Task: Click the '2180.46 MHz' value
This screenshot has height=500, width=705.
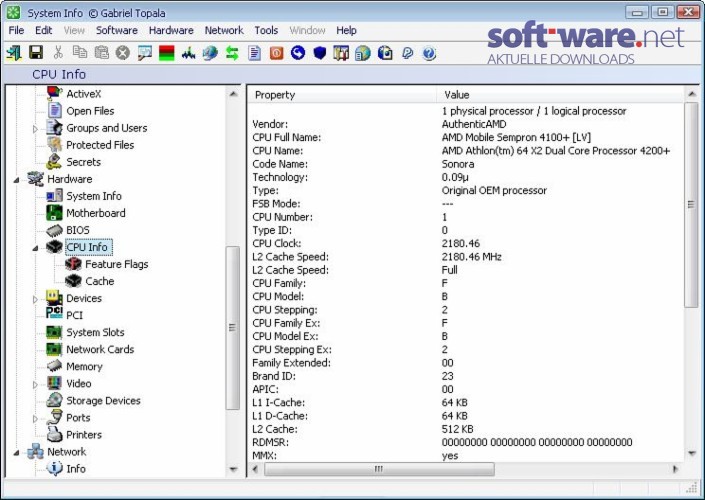Action: pos(472,257)
